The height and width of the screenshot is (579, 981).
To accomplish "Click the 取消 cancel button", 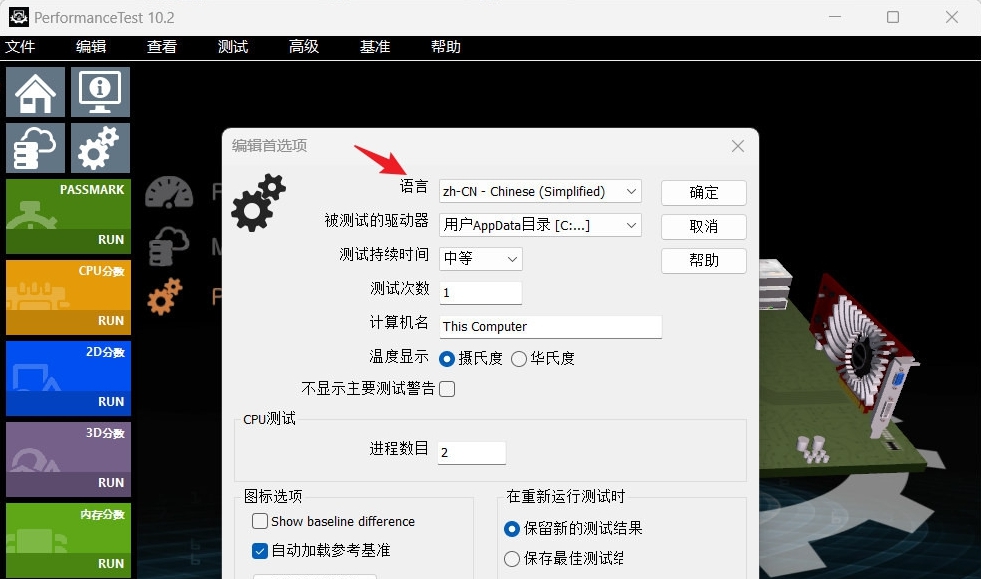I will coord(704,227).
